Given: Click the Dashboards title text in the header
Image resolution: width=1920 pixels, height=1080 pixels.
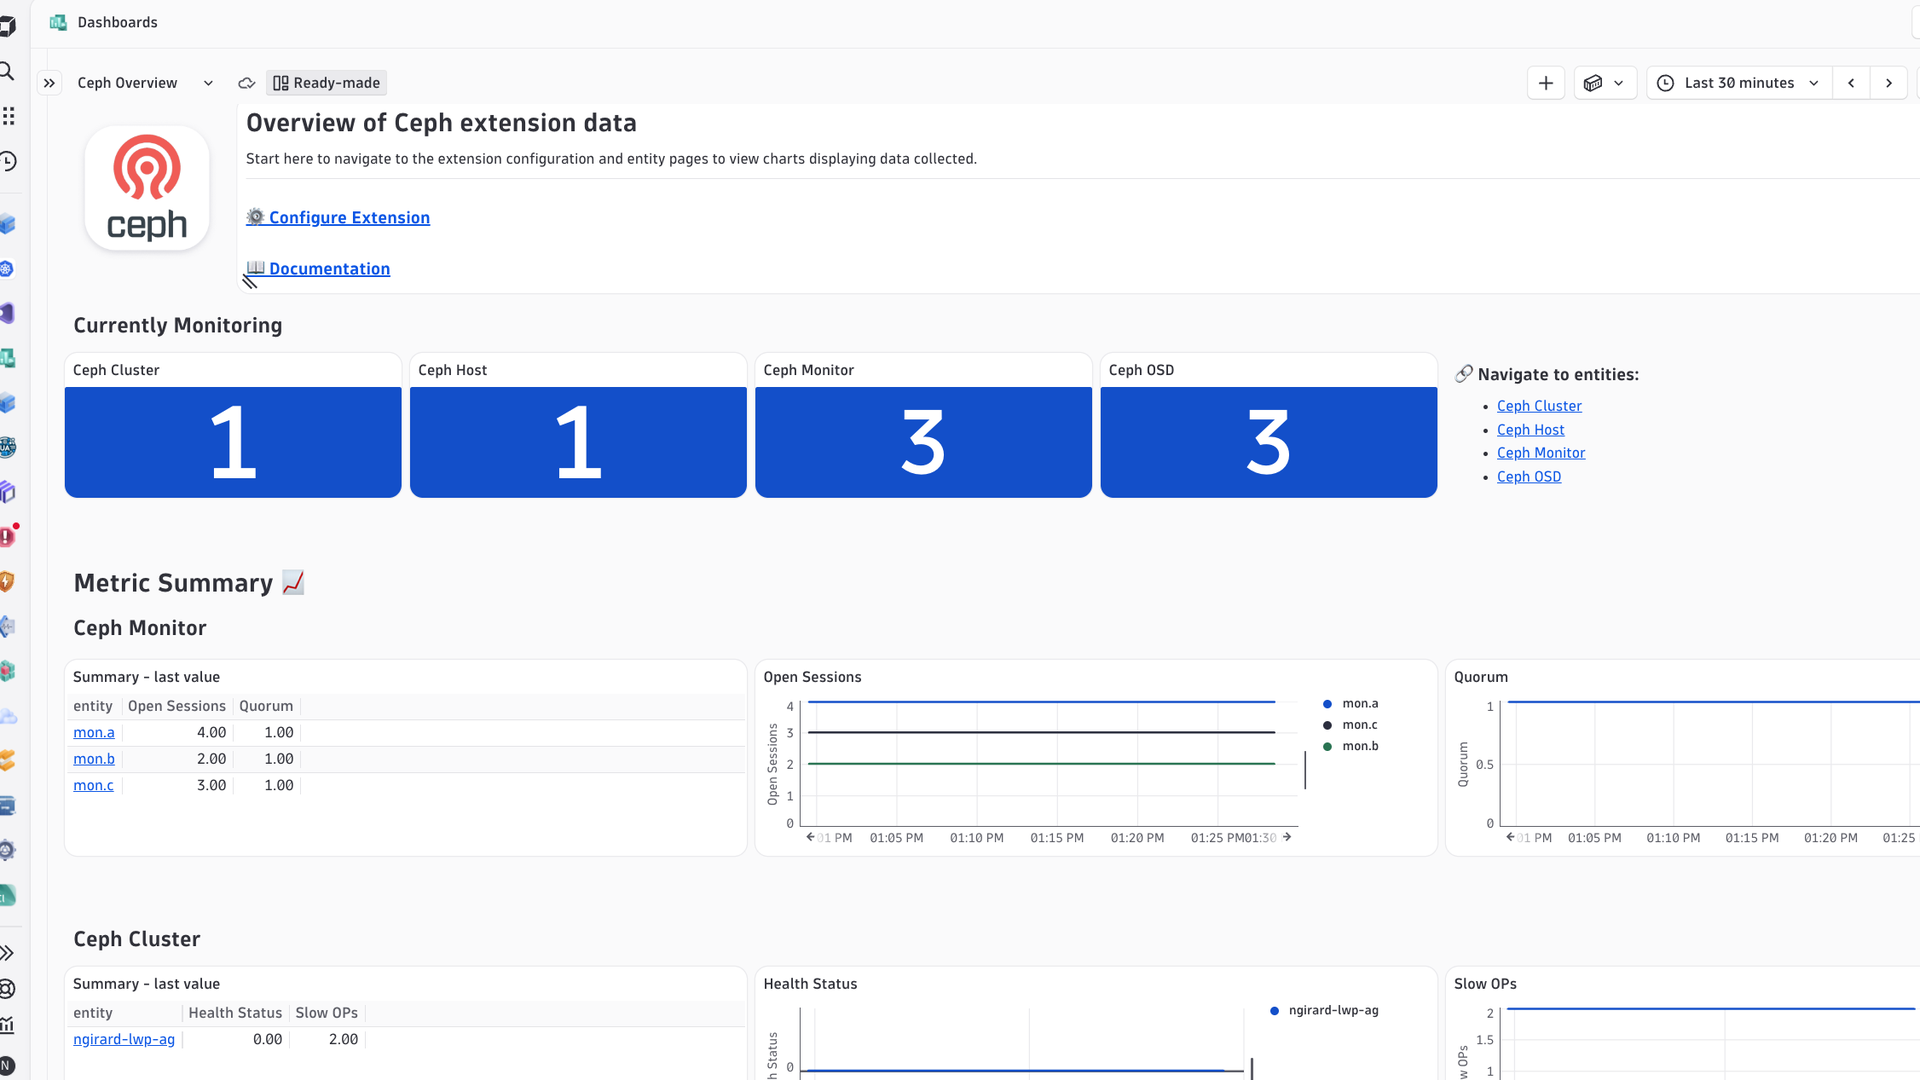Looking at the screenshot, I should click(x=117, y=22).
